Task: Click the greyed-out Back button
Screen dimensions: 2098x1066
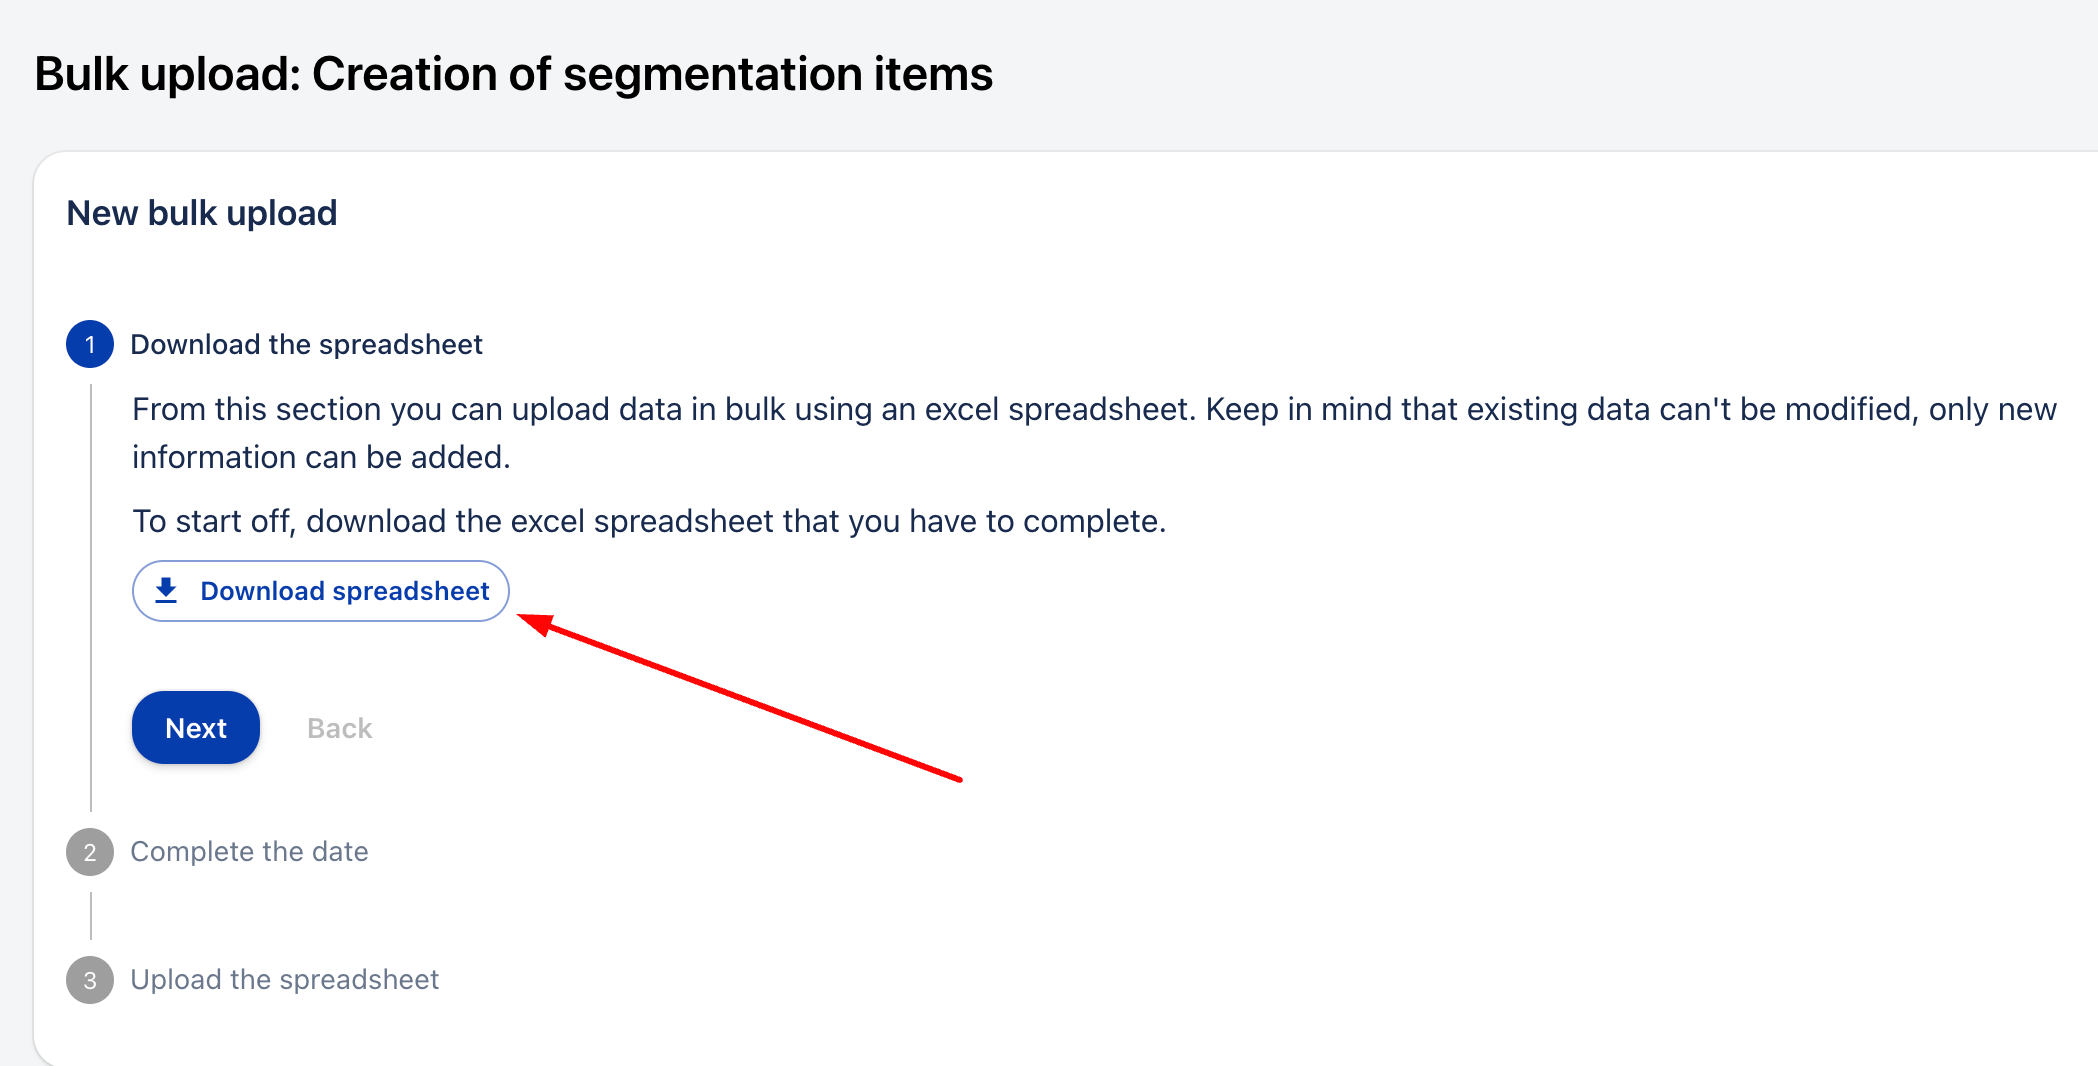Action: click(339, 728)
